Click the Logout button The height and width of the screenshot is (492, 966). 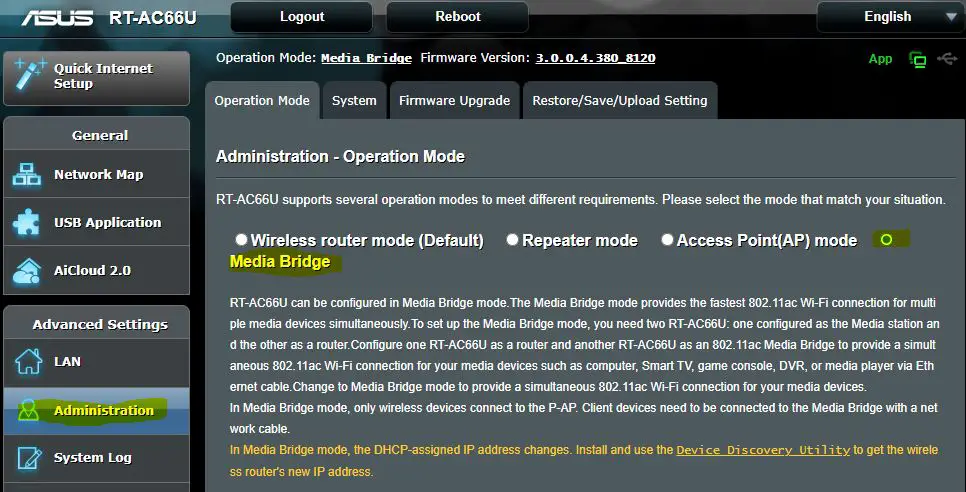pyautogui.click(x=302, y=17)
